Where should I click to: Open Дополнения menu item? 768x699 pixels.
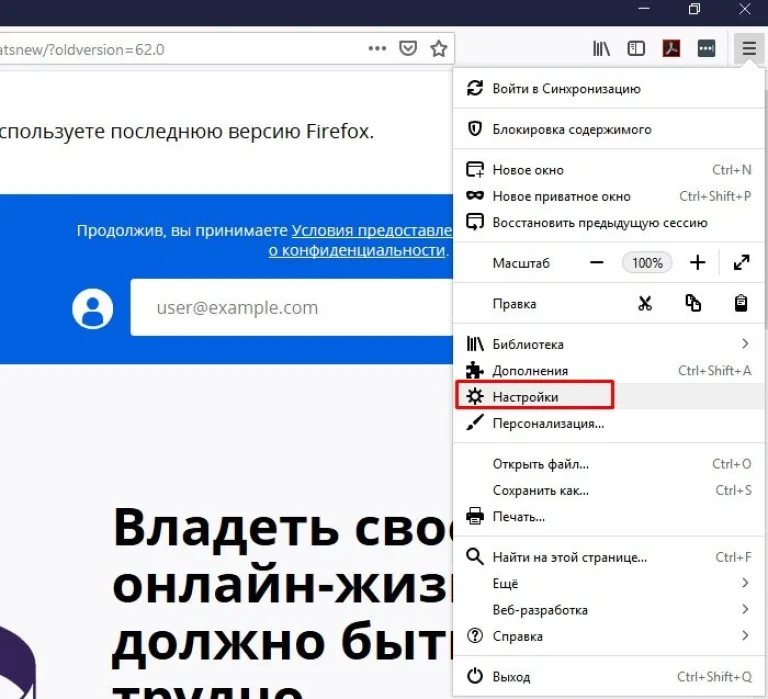click(608, 371)
